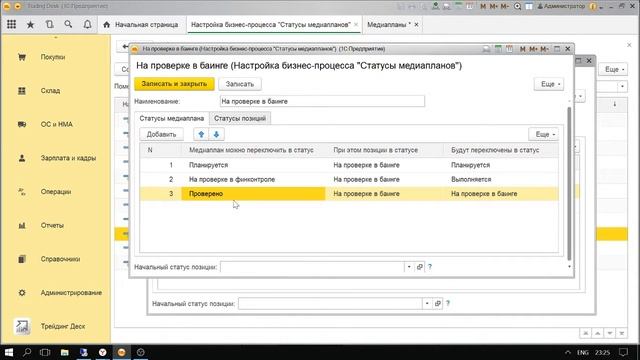The image size is (640, 360).
Task: Open Windows taskbar search
Action: [x=27, y=352]
